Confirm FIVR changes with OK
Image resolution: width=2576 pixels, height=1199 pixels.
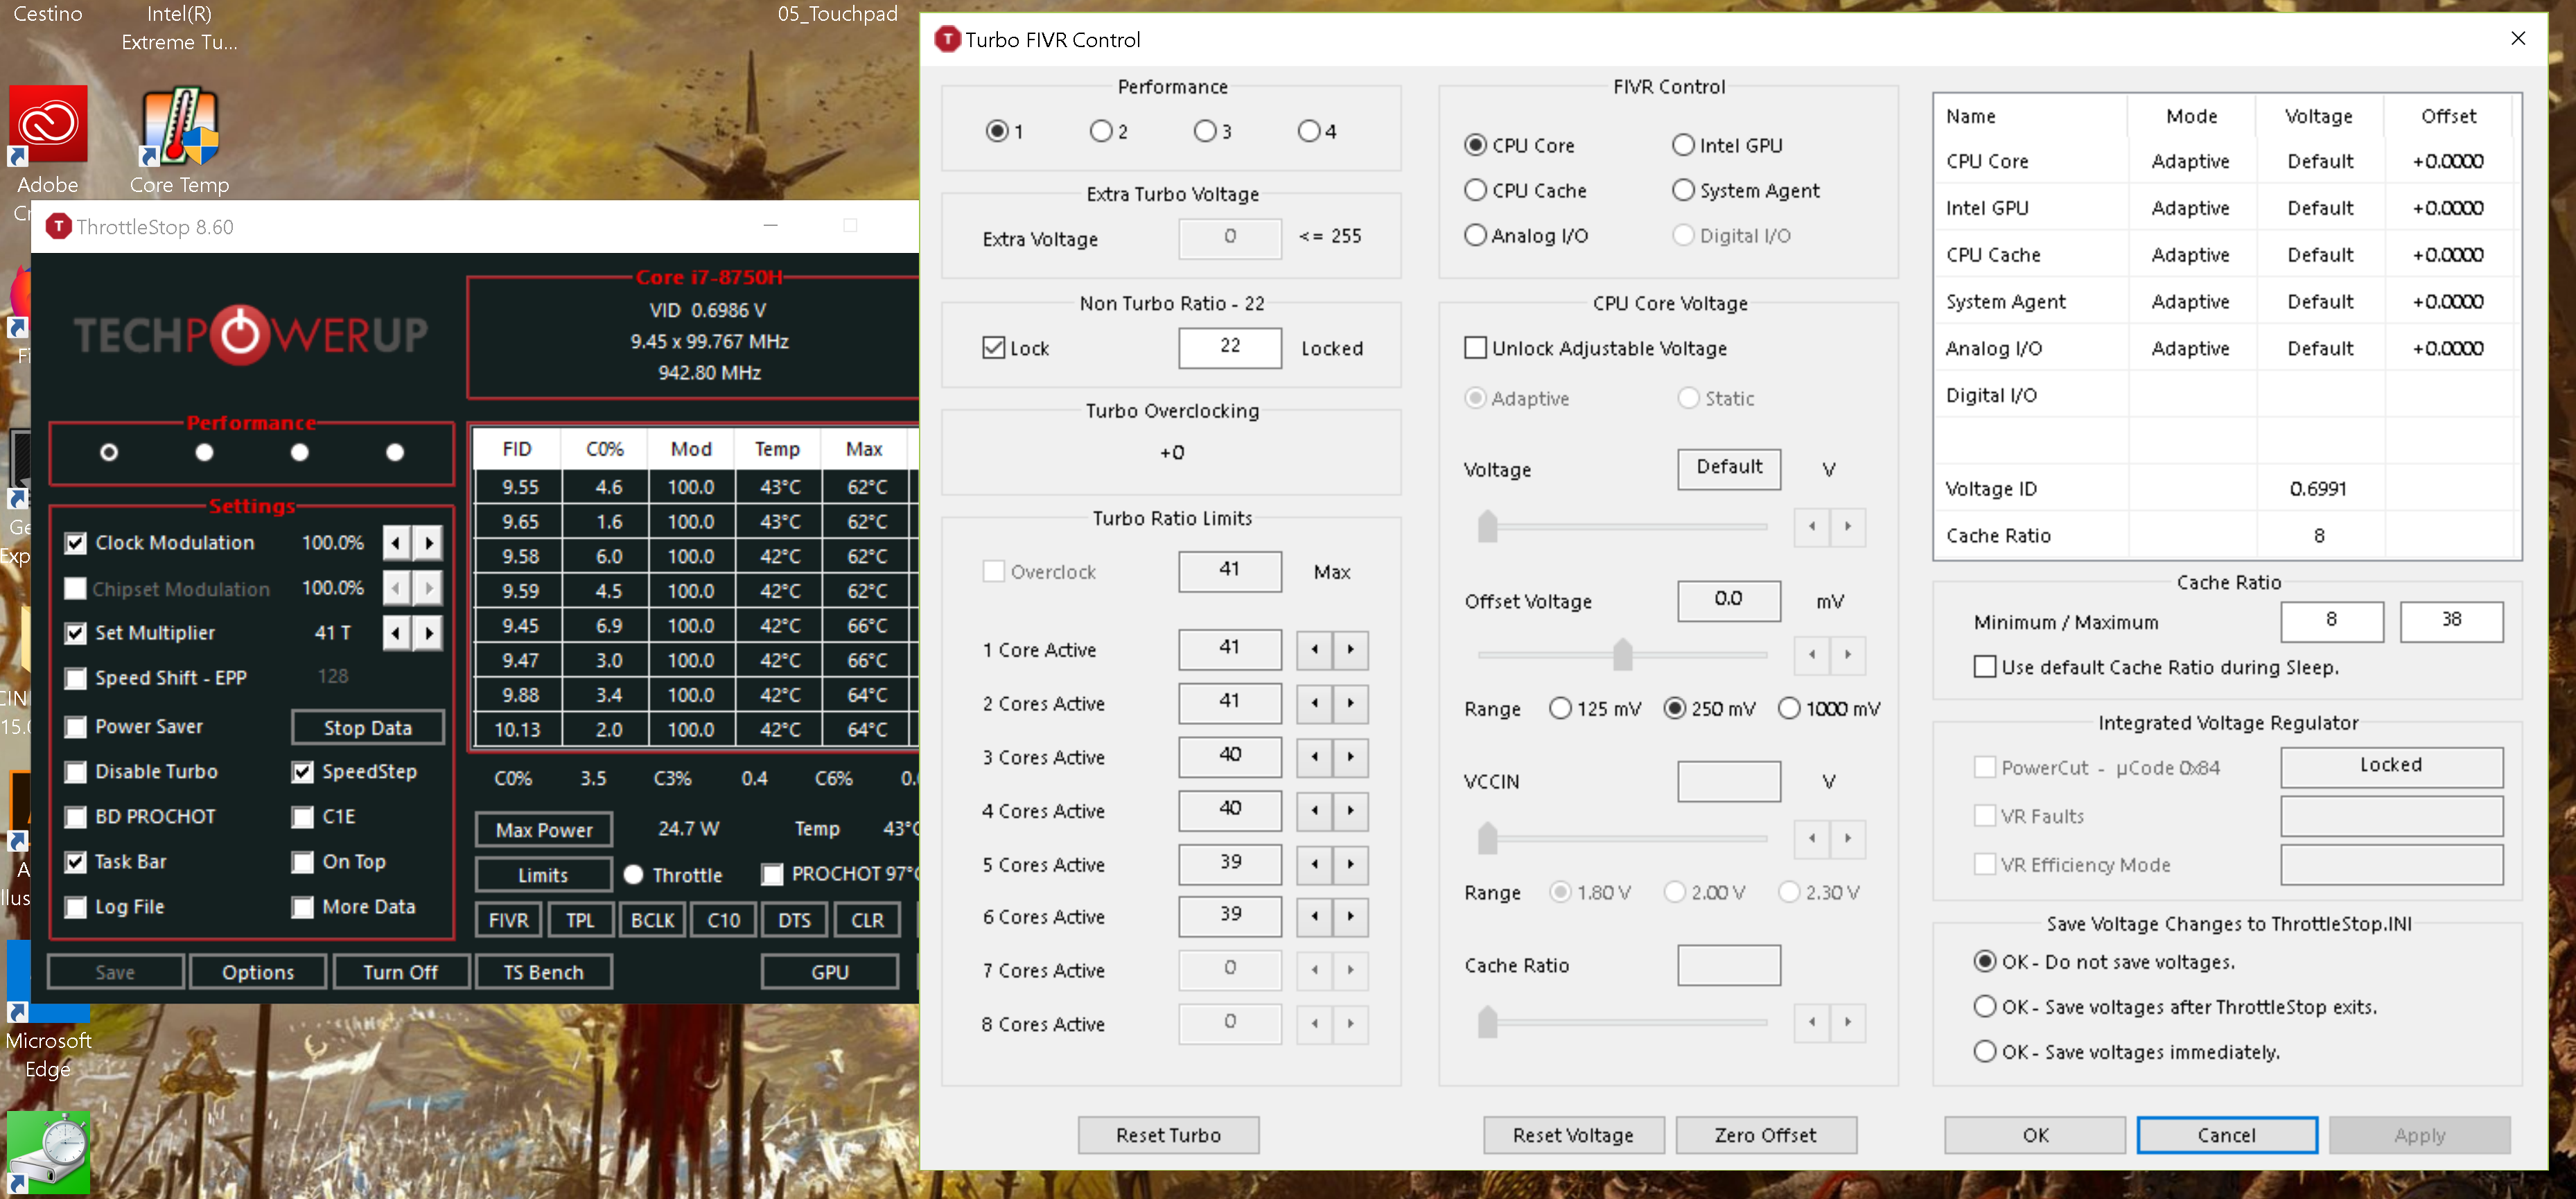[2035, 1135]
